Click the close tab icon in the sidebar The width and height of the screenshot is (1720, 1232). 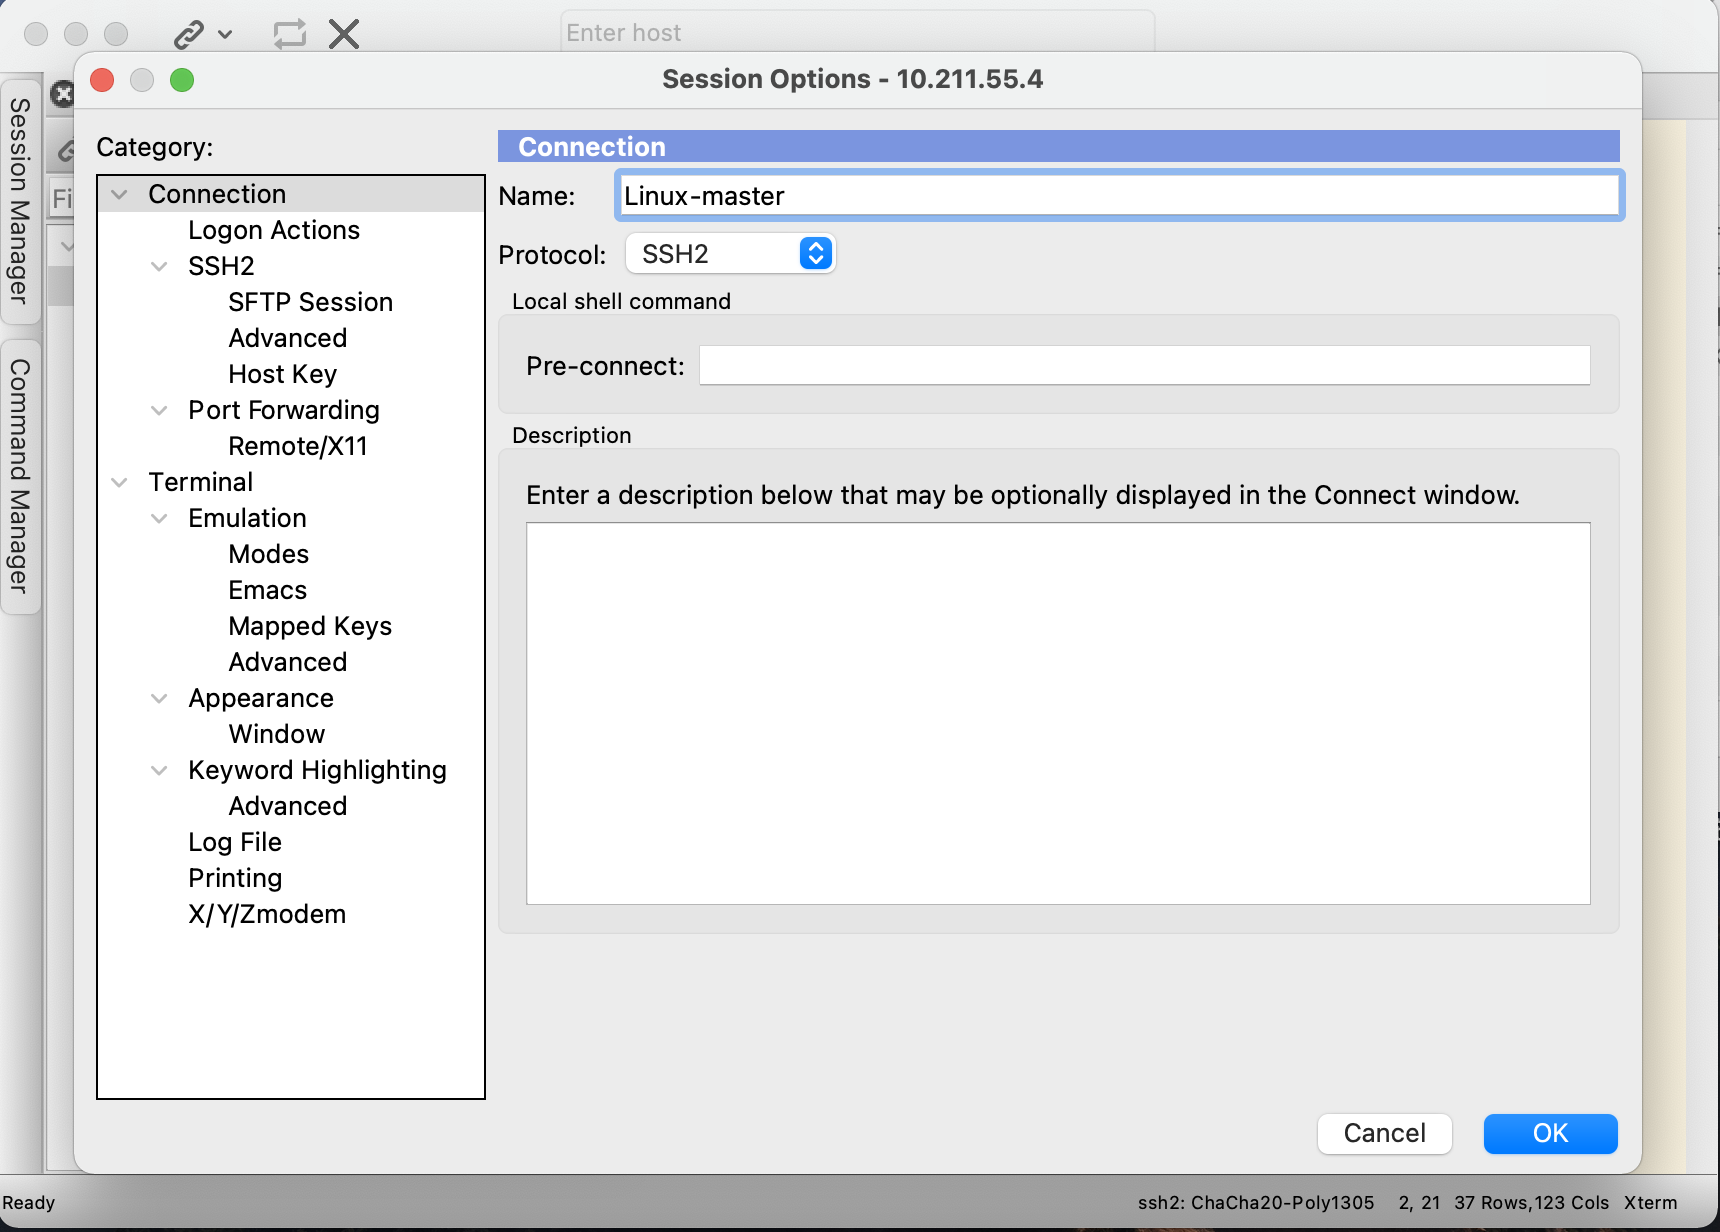pyautogui.click(x=62, y=93)
